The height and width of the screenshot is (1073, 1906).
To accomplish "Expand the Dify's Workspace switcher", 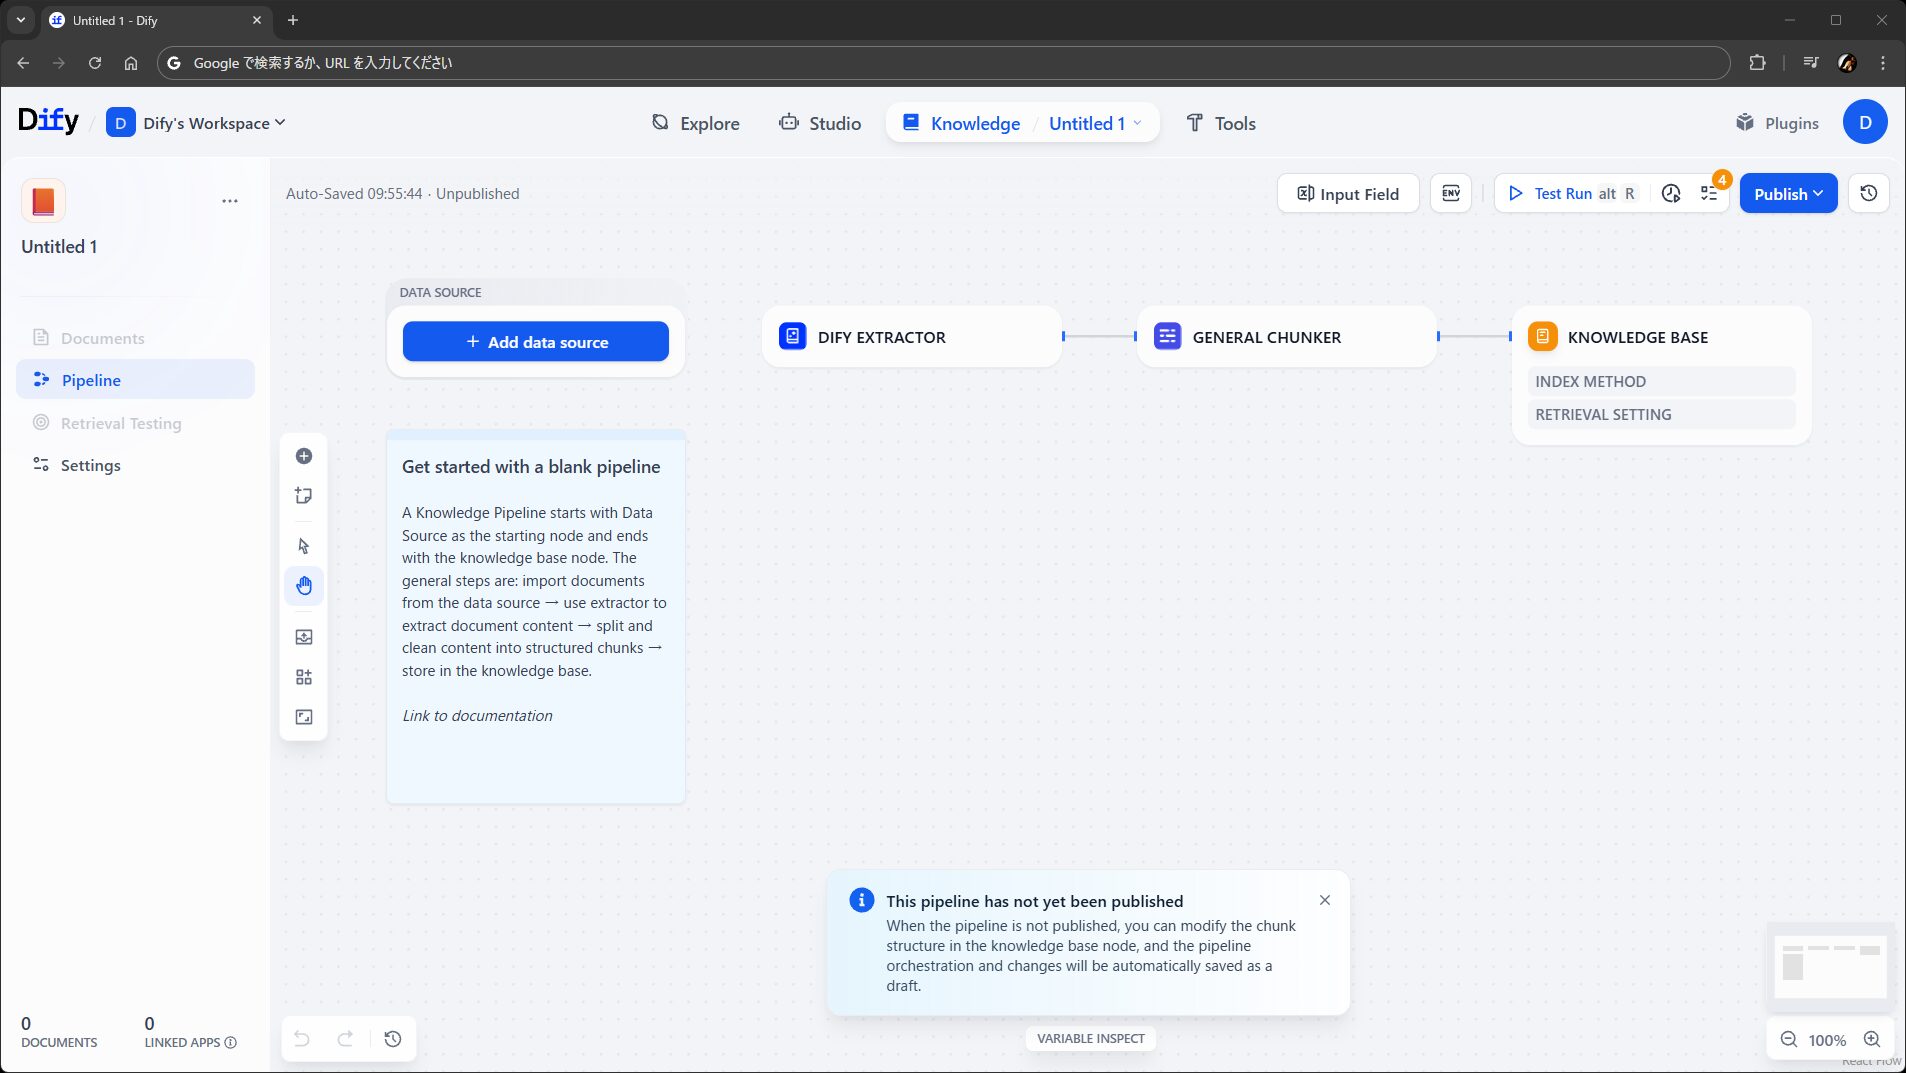I will (x=213, y=123).
